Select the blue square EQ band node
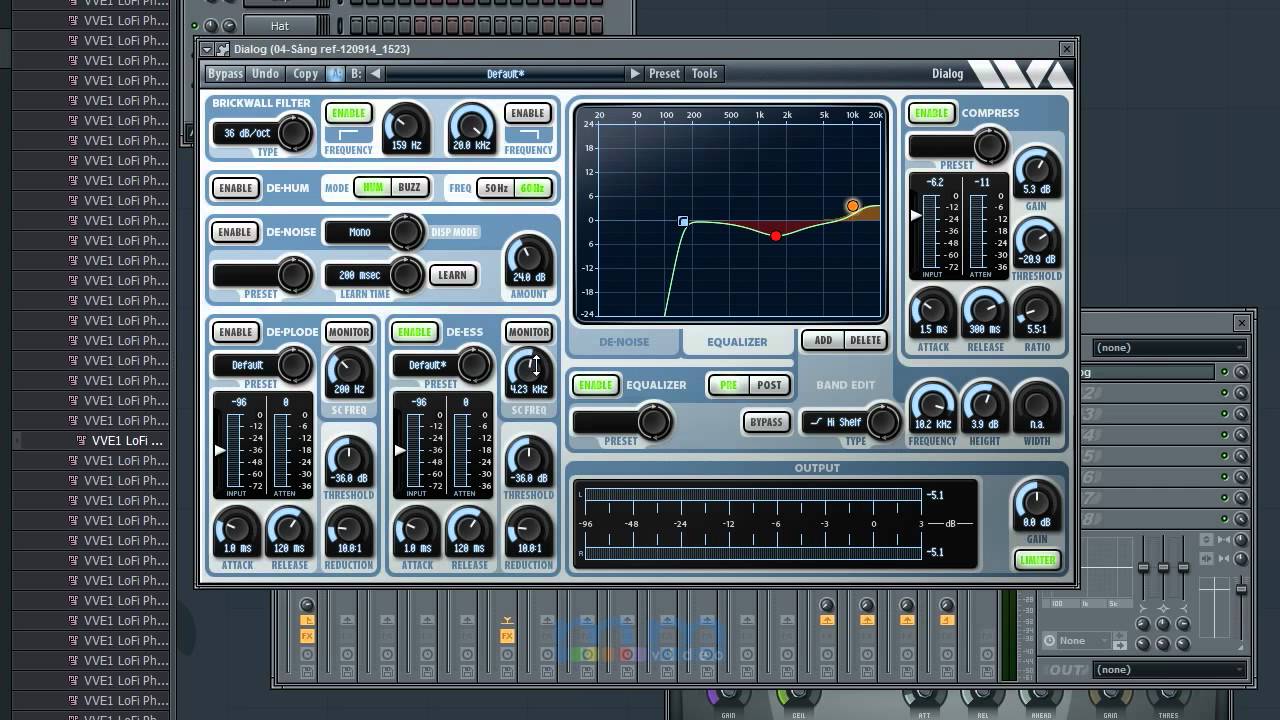The image size is (1280, 720). tap(683, 221)
